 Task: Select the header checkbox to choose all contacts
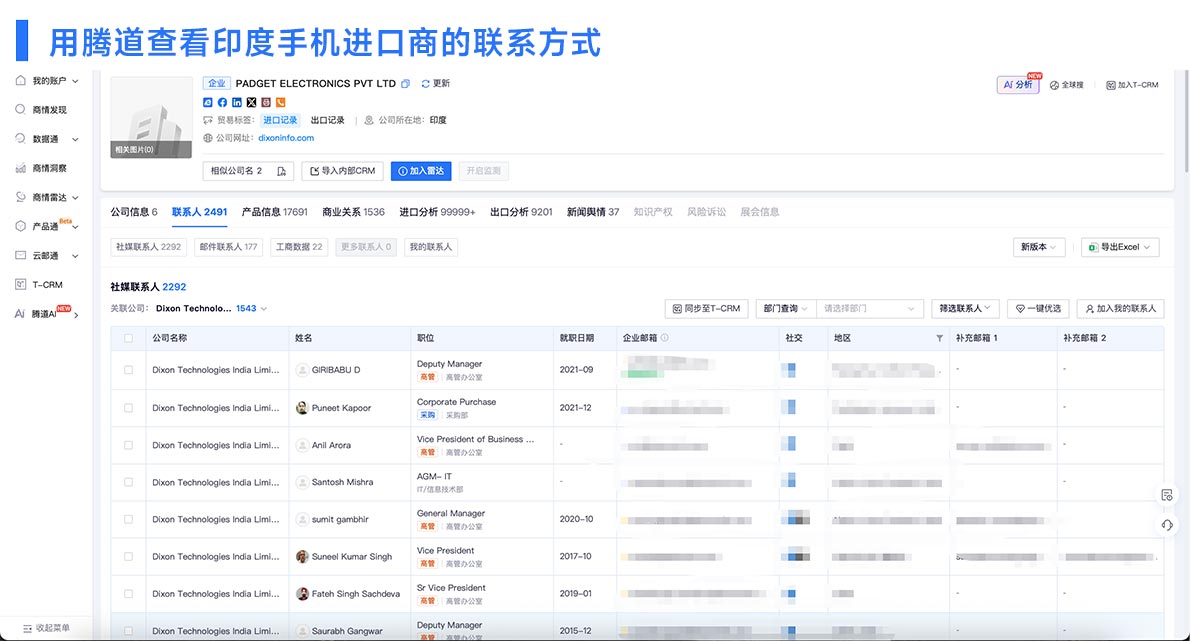click(127, 338)
